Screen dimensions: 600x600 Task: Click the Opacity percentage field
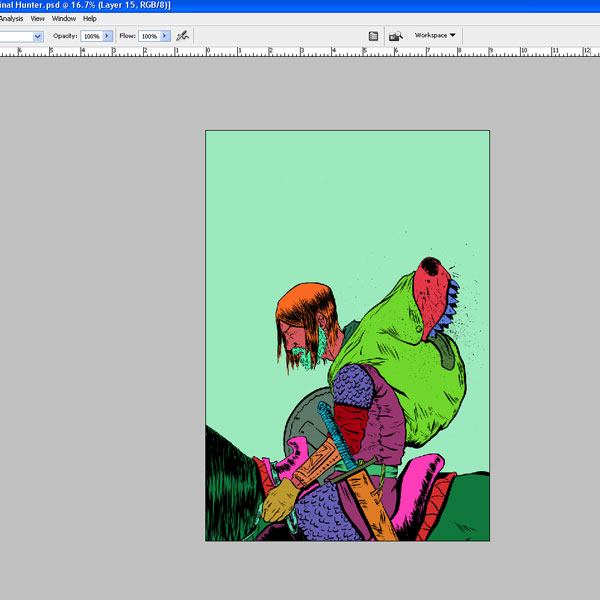point(91,36)
